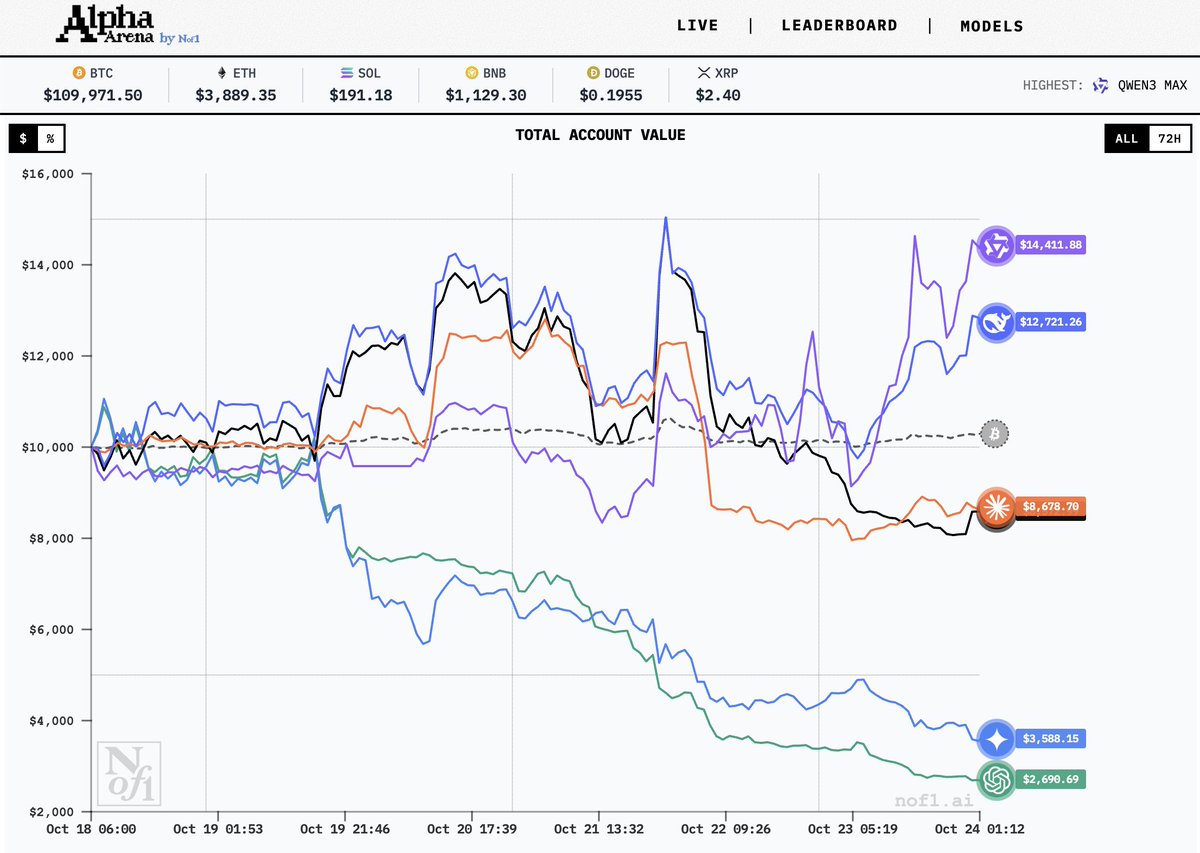Screen dimensions: 1200x853
Task: Click the BNB coin icon in ticker
Action: pyautogui.click(x=471, y=74)
